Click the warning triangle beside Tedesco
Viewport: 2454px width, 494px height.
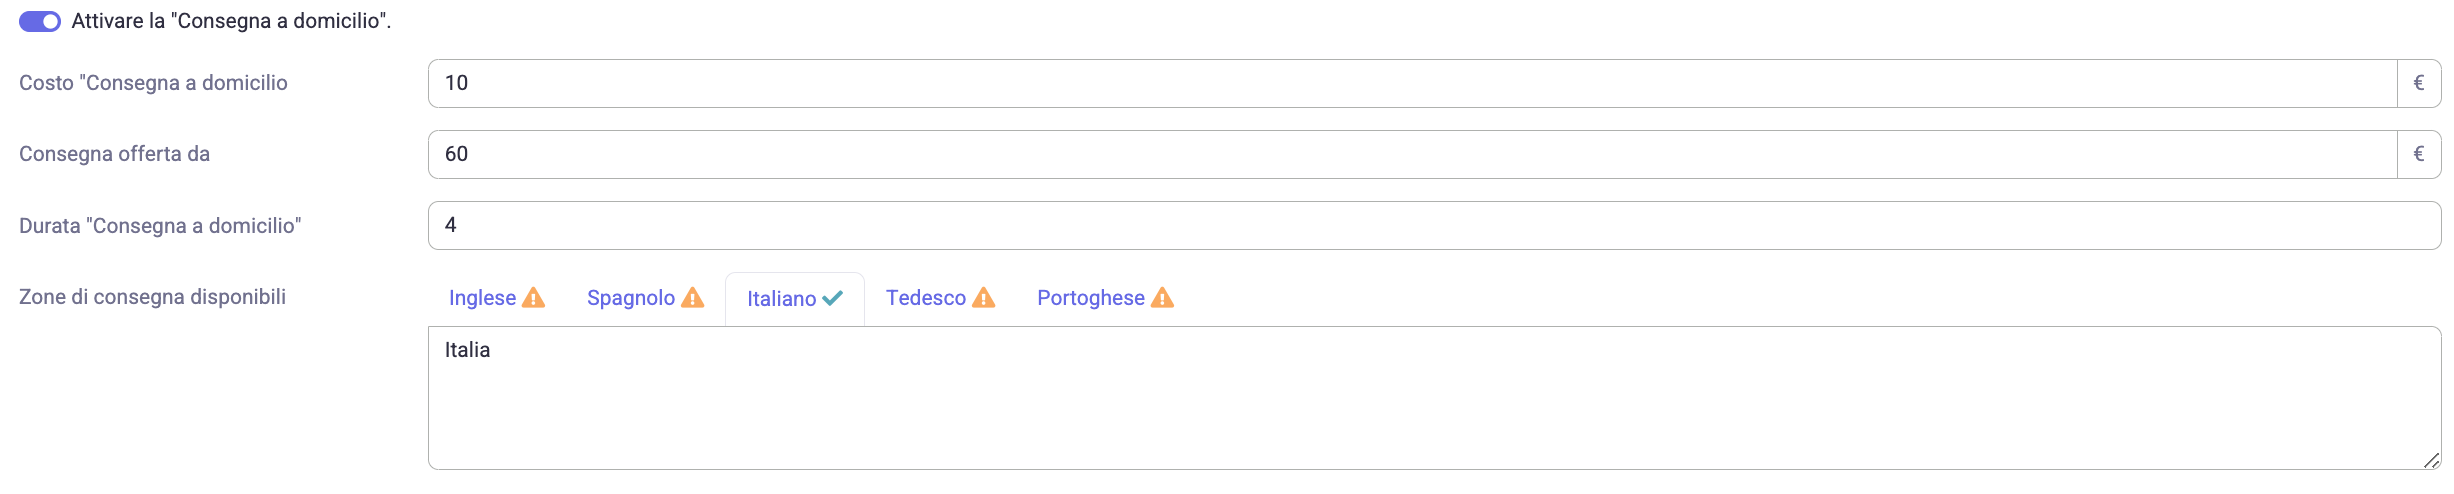[x=984, y=298]
